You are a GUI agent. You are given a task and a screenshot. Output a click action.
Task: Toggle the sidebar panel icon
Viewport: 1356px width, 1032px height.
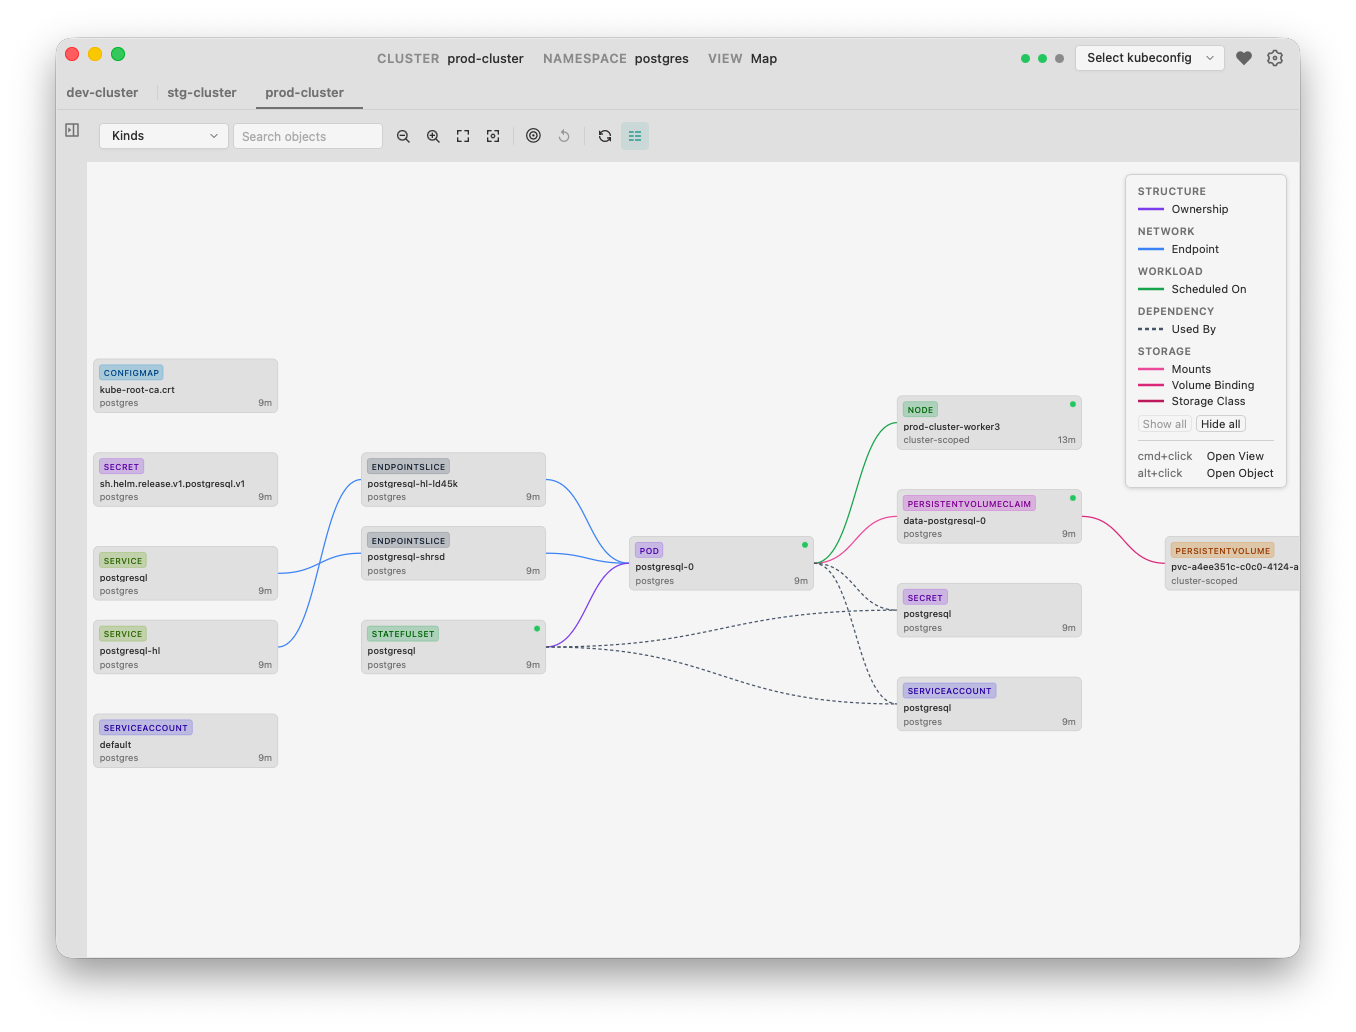(72, 130)
